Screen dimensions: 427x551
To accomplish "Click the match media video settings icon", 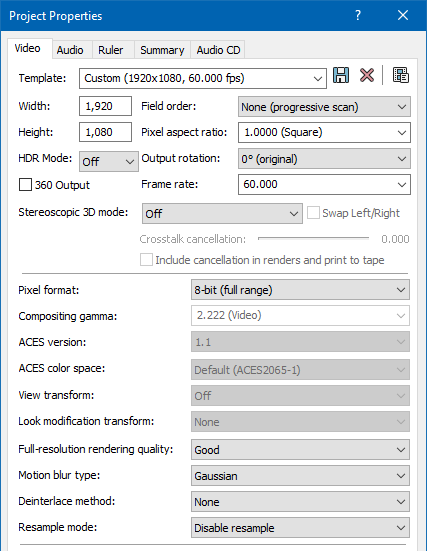I will pyautogui.click(x=400, y=75).
